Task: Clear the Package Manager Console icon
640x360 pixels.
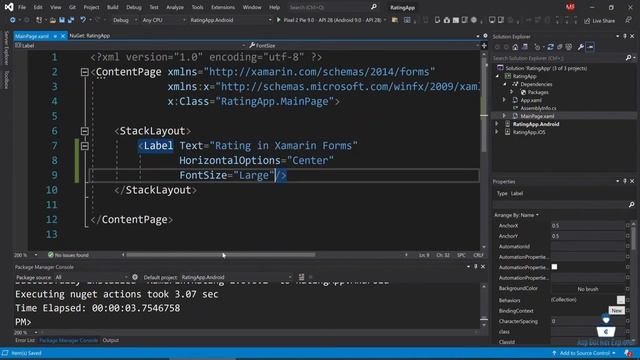Action: 301,277
